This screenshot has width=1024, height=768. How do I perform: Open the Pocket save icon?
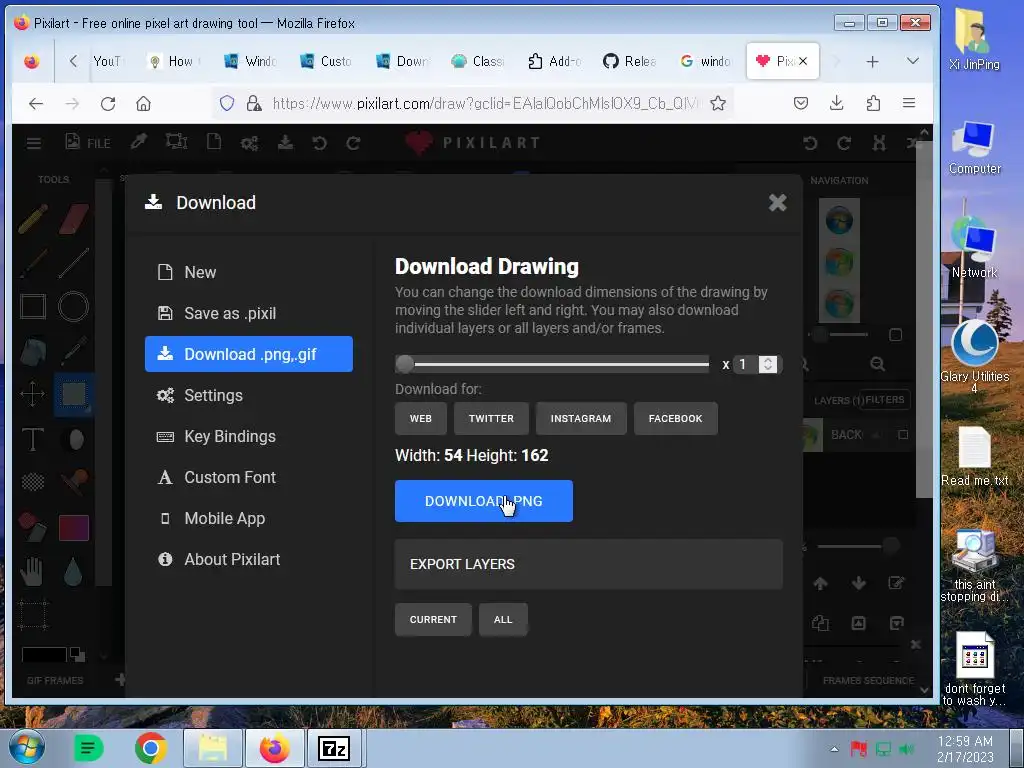(801, 103)
